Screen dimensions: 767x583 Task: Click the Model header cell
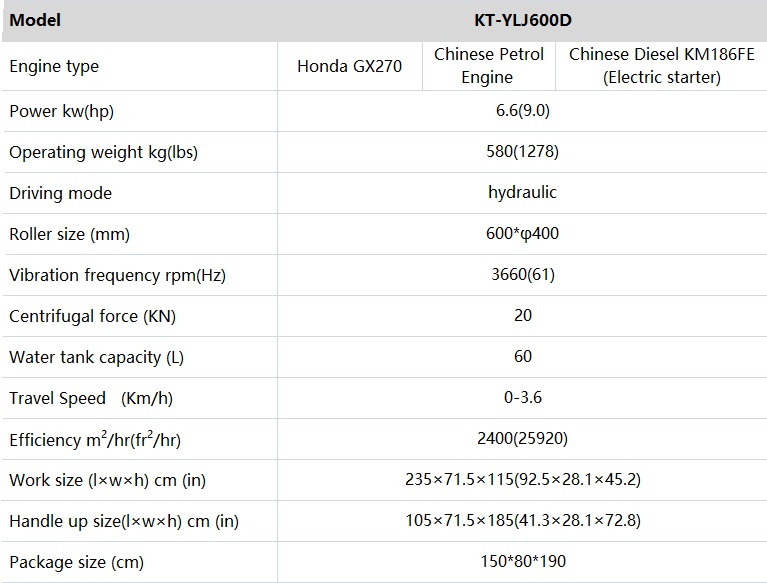pyautogui.click(x=35, y=21)
